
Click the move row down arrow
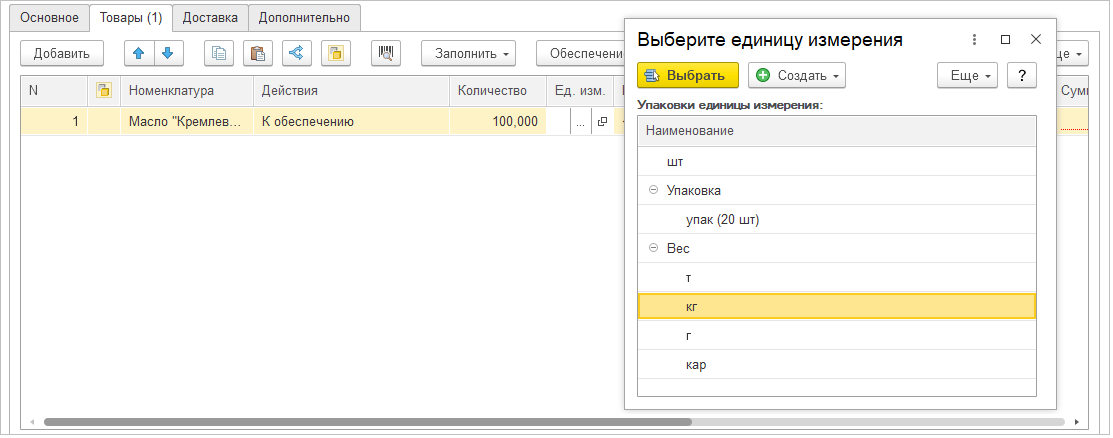pos(167,53)
